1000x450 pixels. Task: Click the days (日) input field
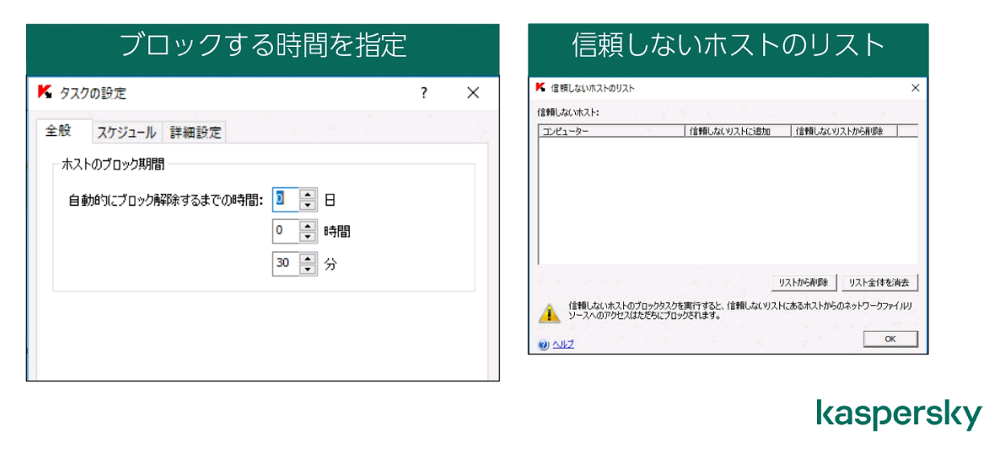[285, 200]
